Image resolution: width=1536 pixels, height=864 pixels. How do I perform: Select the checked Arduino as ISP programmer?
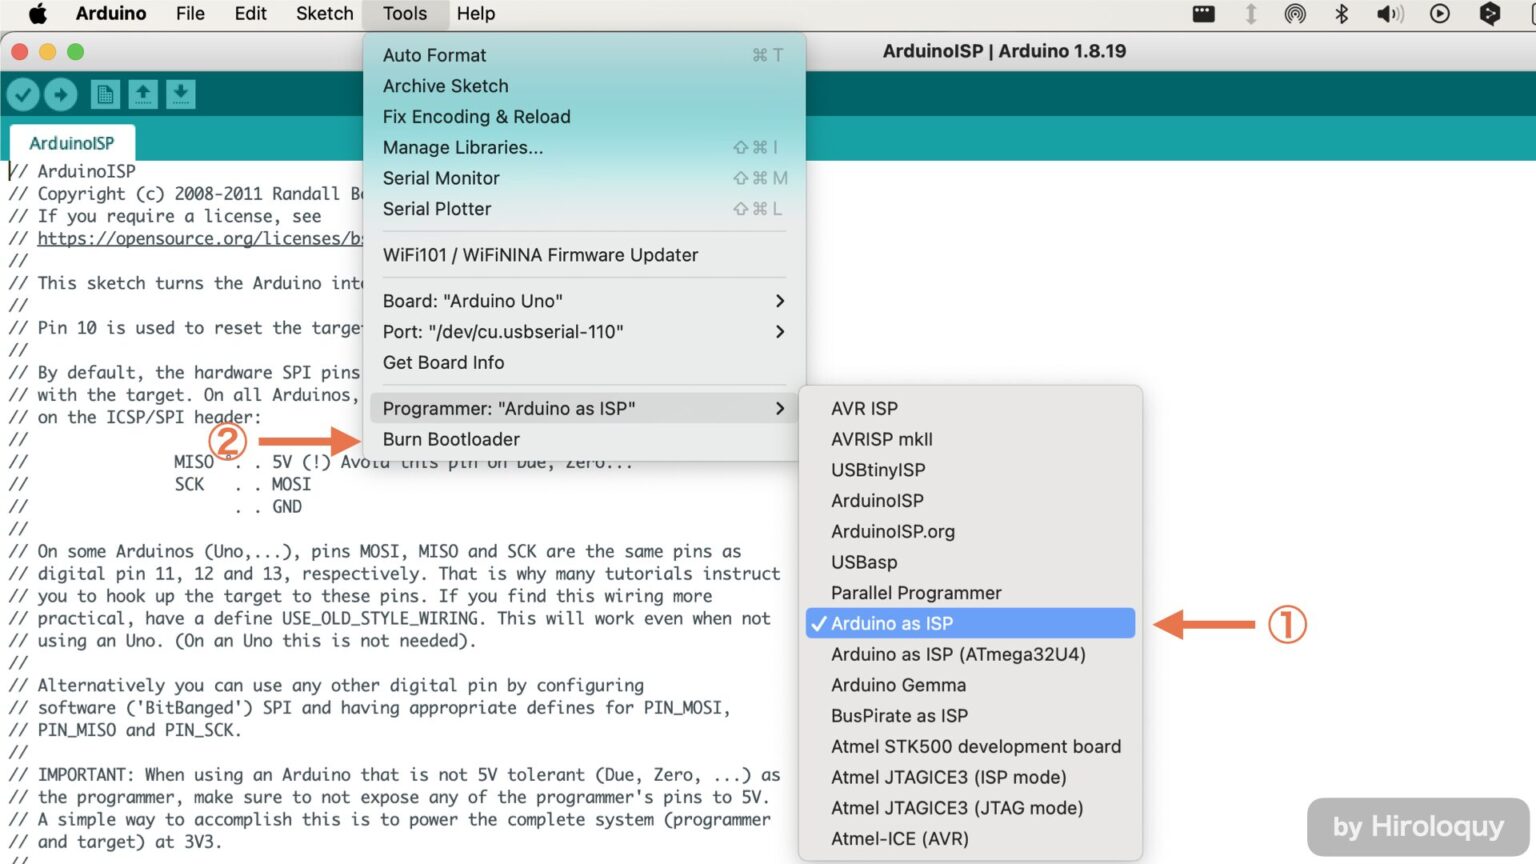click(x=970, y=623)
